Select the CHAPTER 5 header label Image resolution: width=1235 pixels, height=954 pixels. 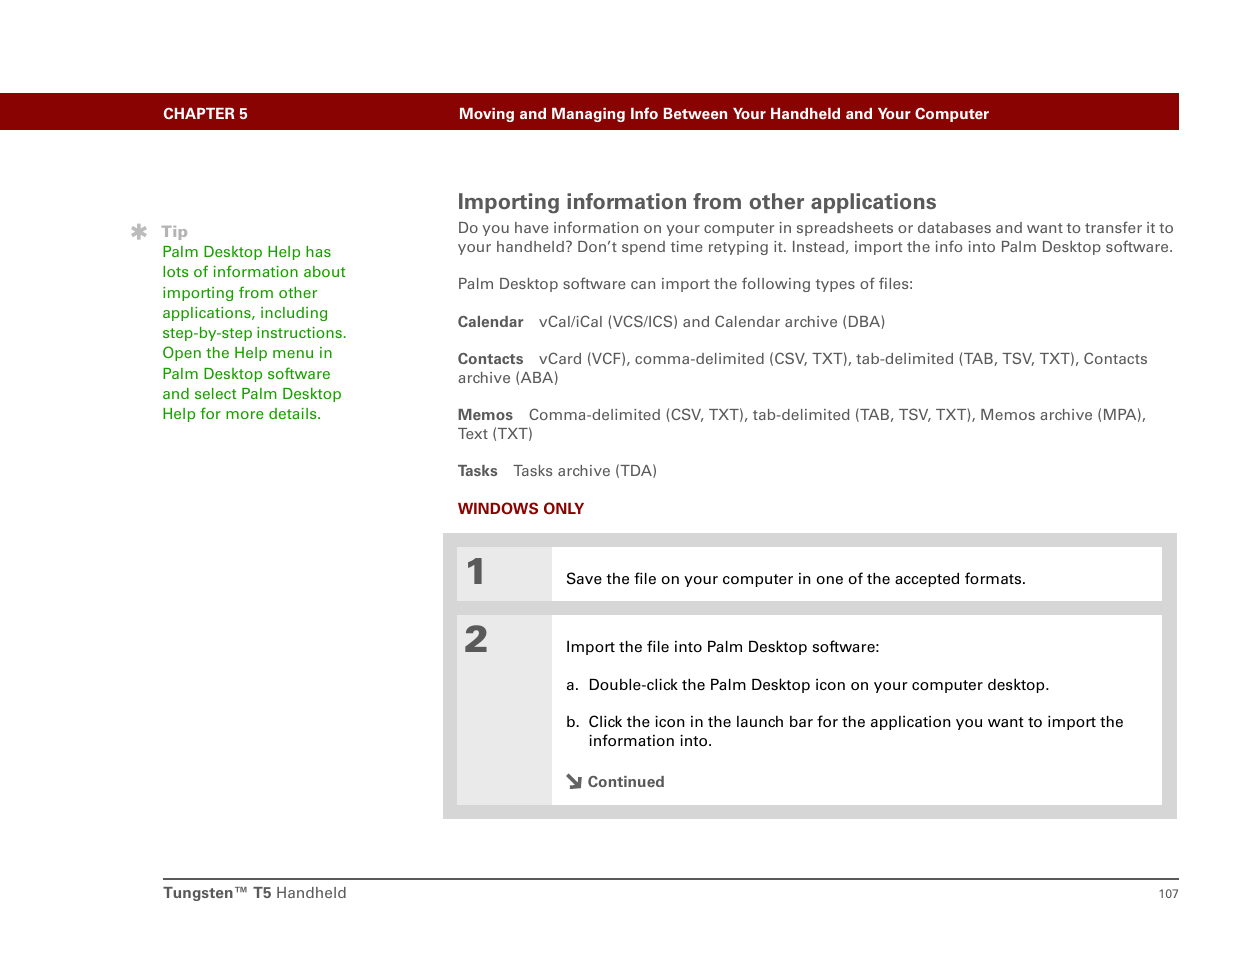[205, 114]
